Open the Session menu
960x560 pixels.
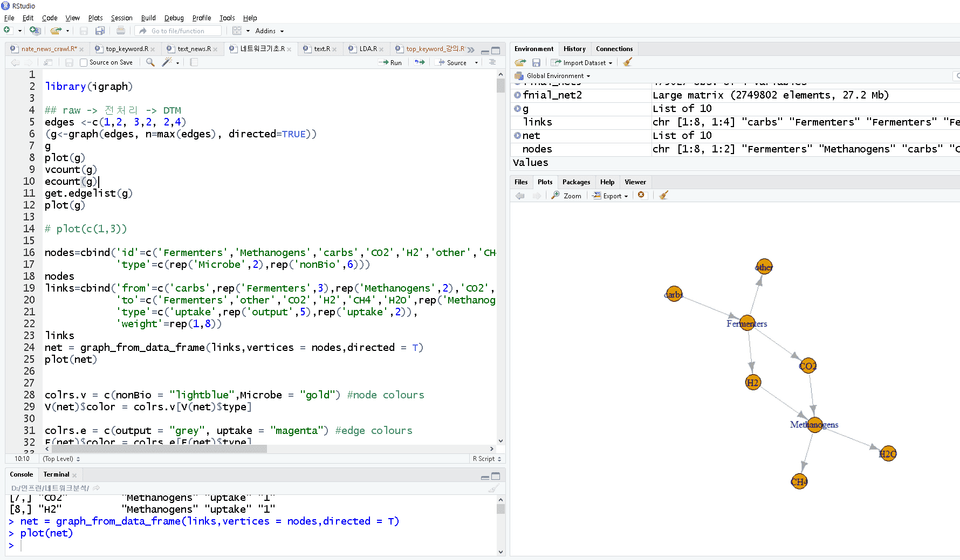(121, 18)
